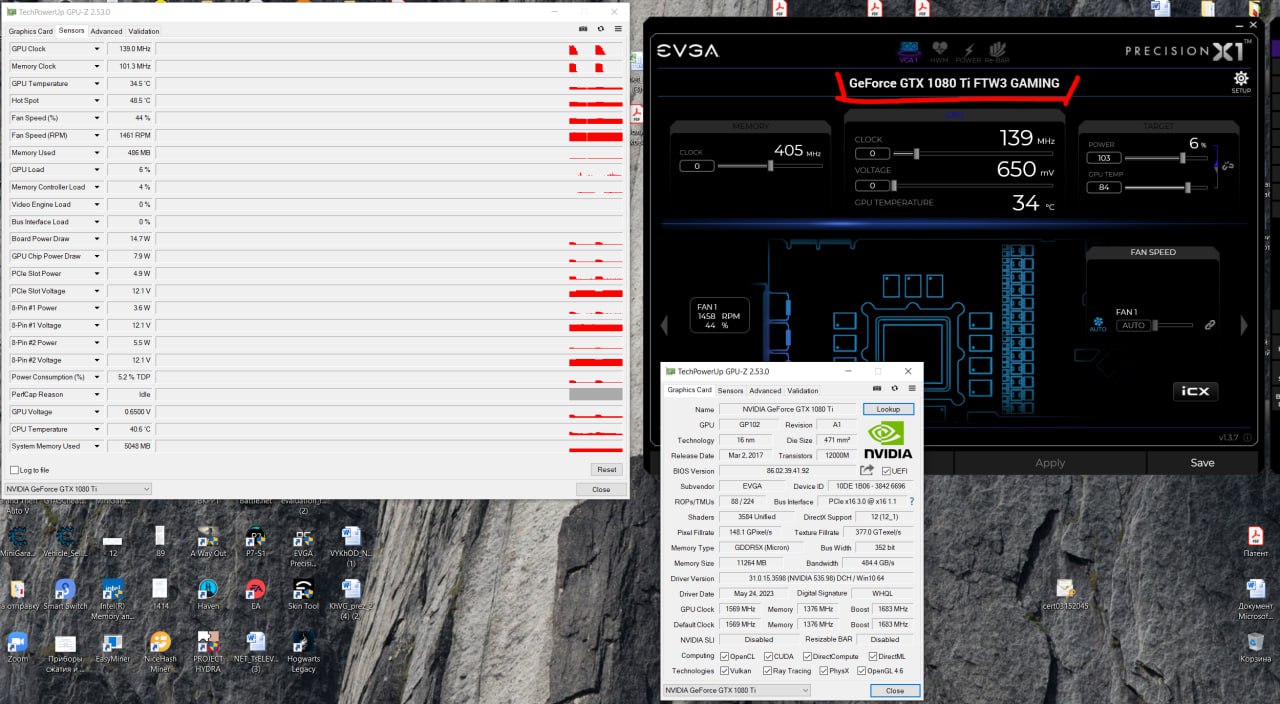Image resolution: width=1280 pixels, height=704 pixels.
Task: Open the Recycle Bin (Корзина) on desktop
Action: (x=1256, y=648)
